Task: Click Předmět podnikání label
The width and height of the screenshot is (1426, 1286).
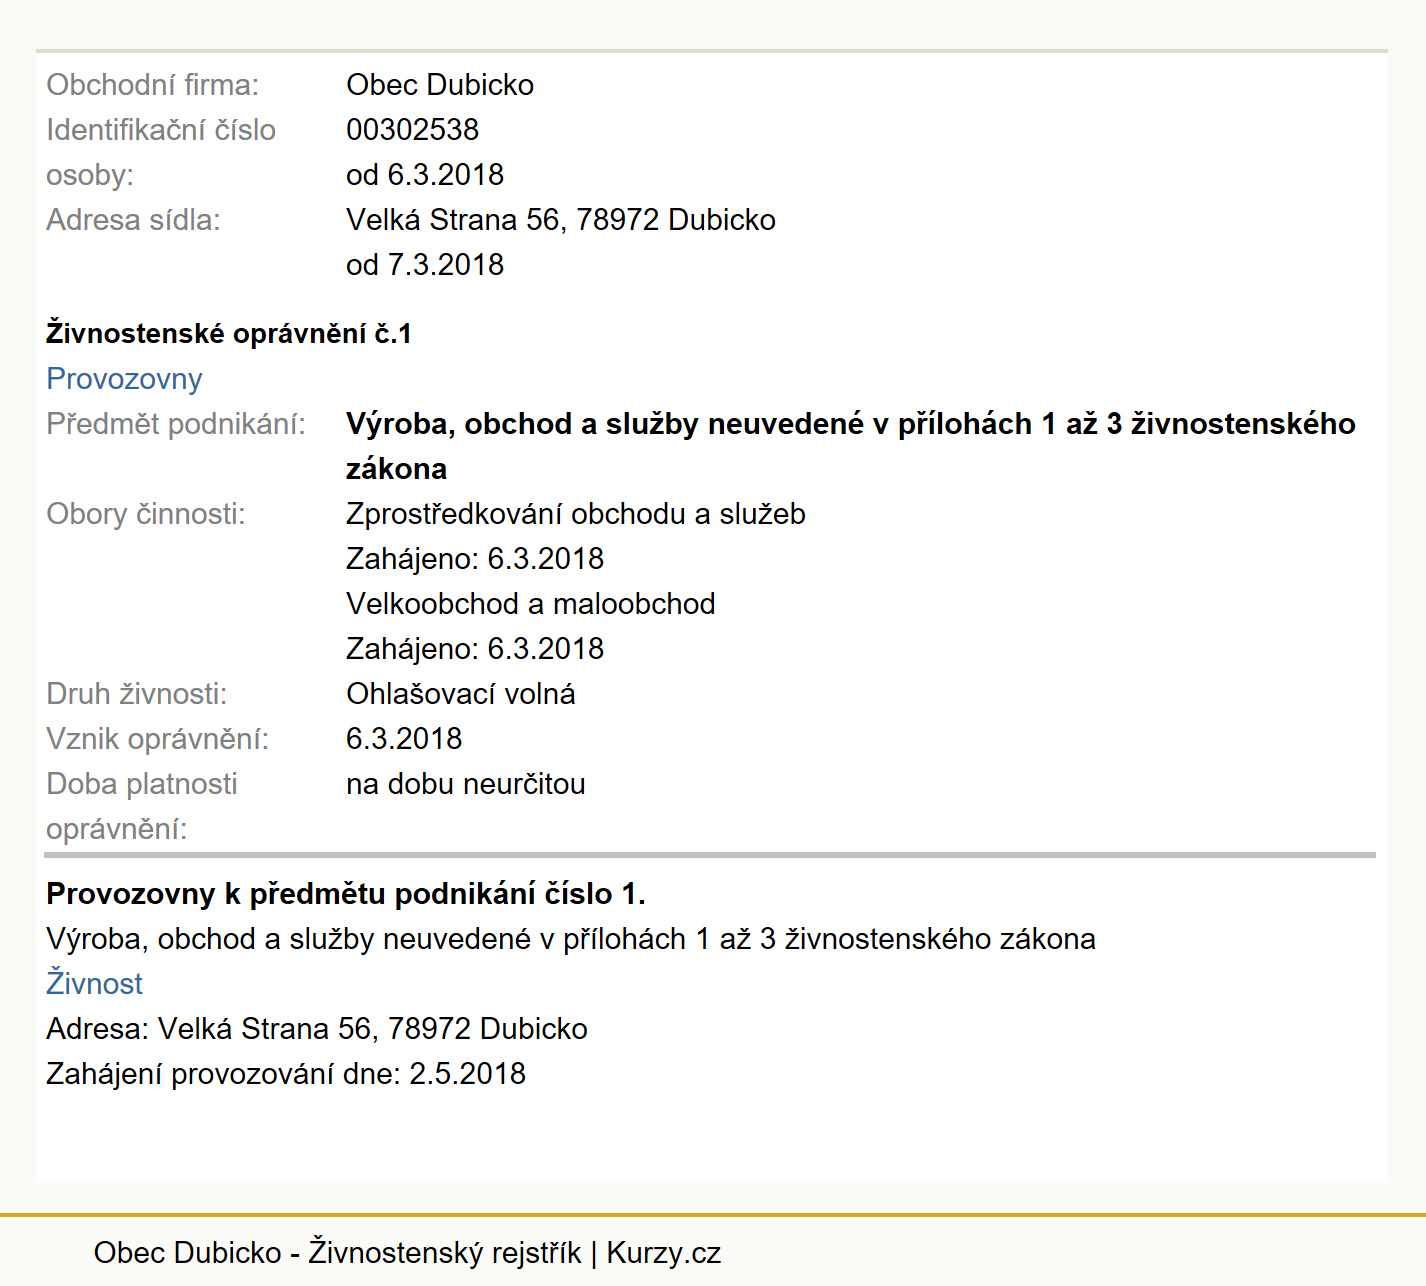Action: tap(176, 424)
